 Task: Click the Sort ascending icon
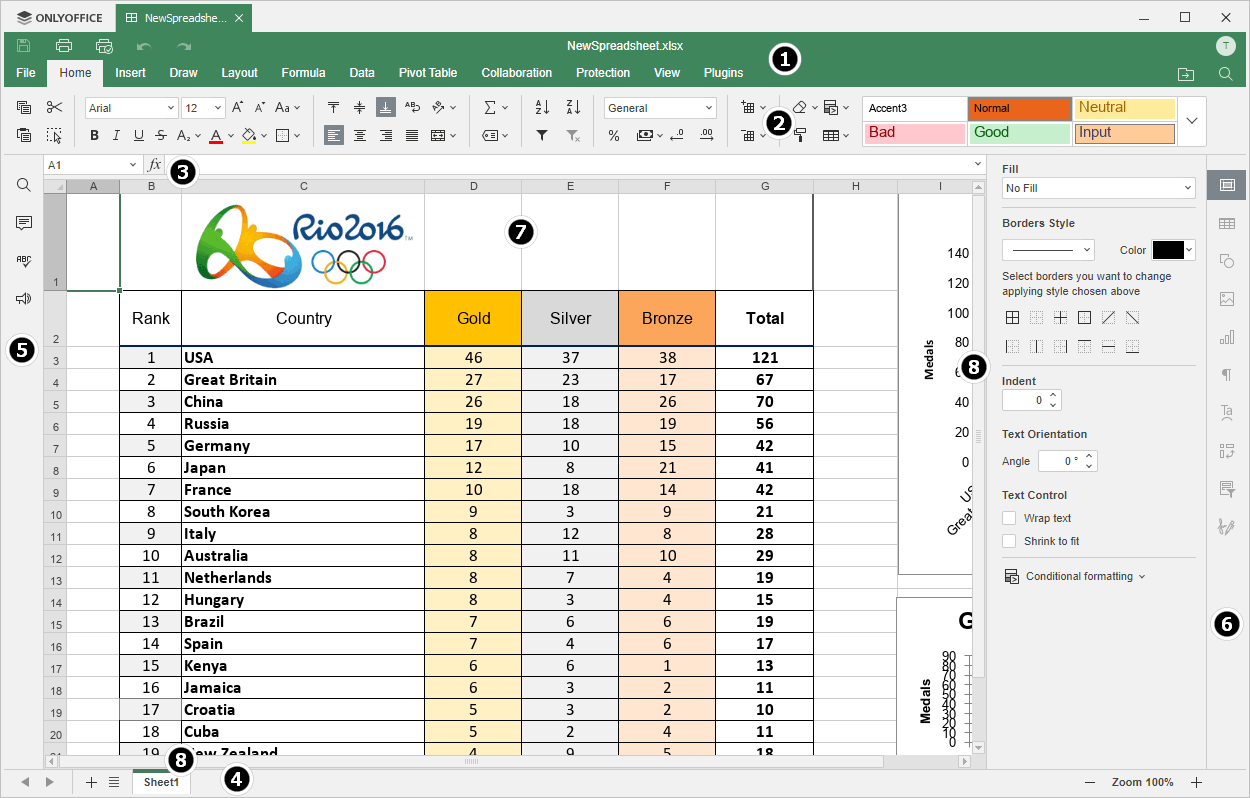click(542, 108)
